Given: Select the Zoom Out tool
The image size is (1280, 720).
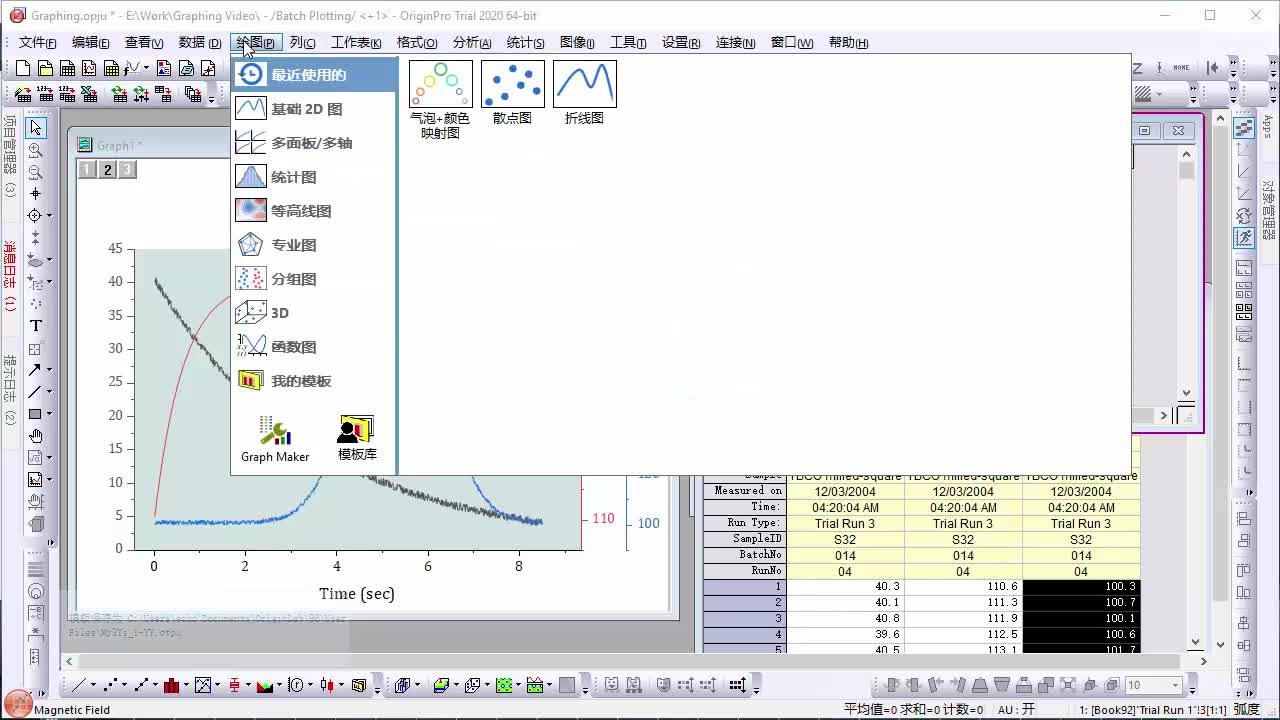Looking at the screenshot, I should (x=35, y=172).
